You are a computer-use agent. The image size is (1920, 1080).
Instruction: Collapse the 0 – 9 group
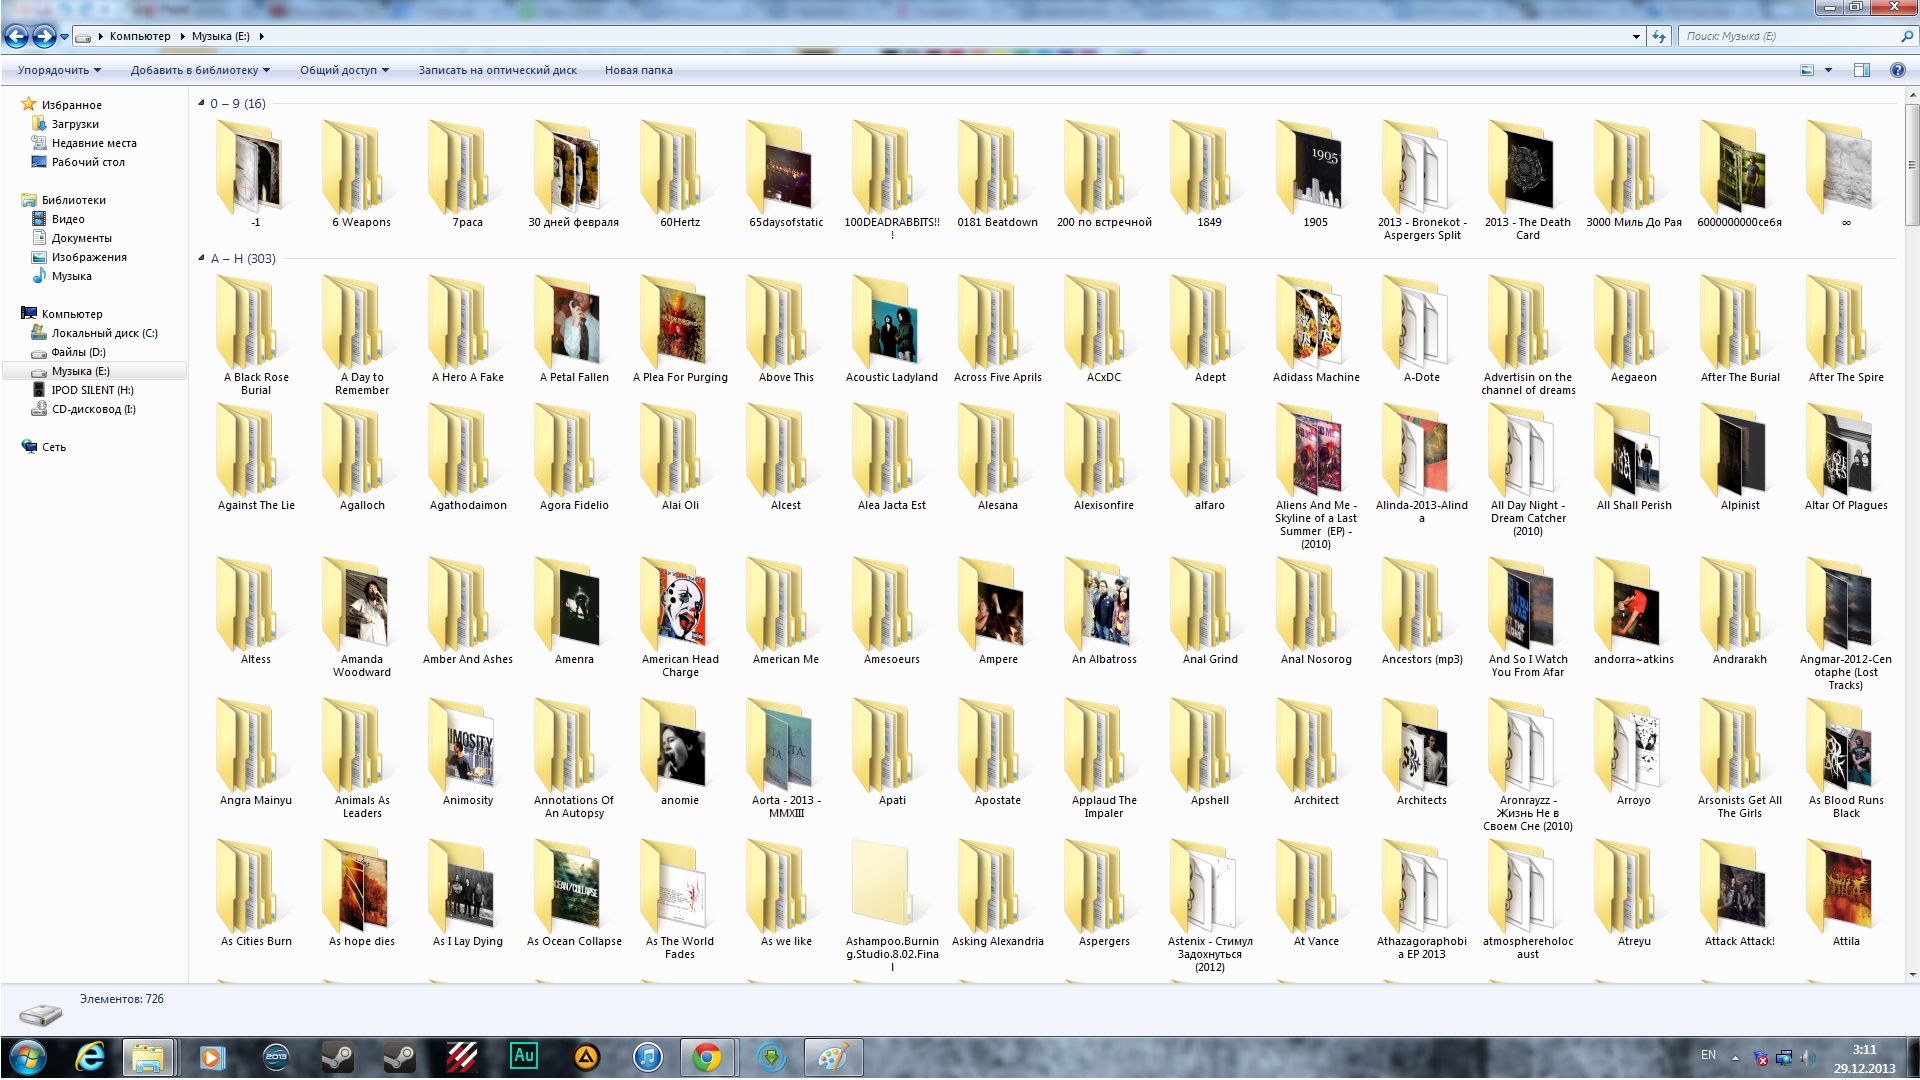coord(201,103)
